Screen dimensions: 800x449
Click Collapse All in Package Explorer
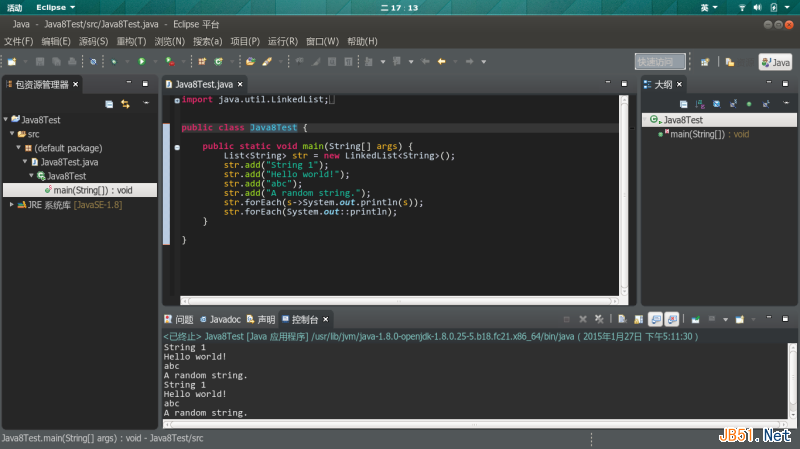109,103
